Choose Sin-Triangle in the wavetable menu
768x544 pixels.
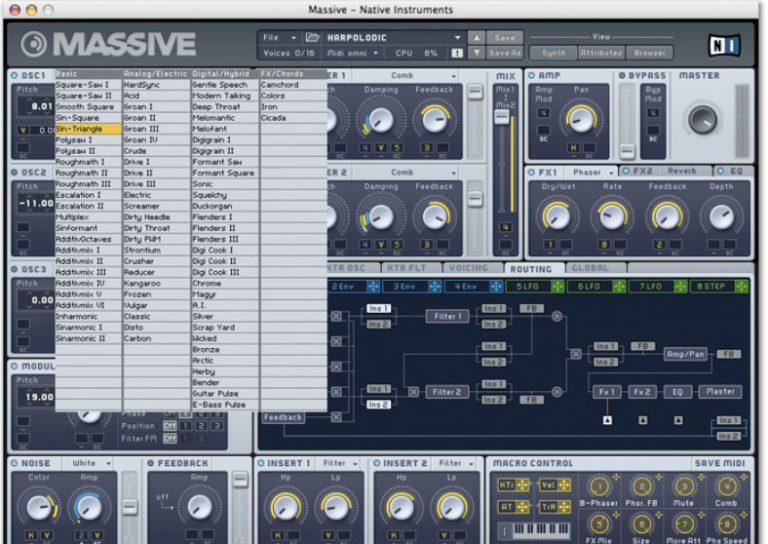coord(88,129)
